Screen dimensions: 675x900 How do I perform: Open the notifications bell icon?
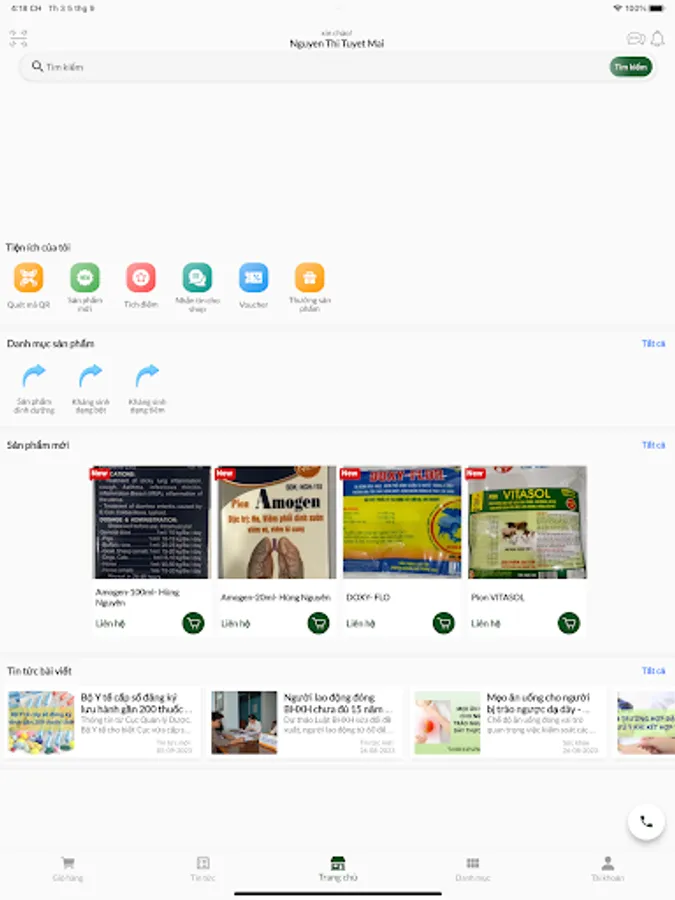(658, 38)
